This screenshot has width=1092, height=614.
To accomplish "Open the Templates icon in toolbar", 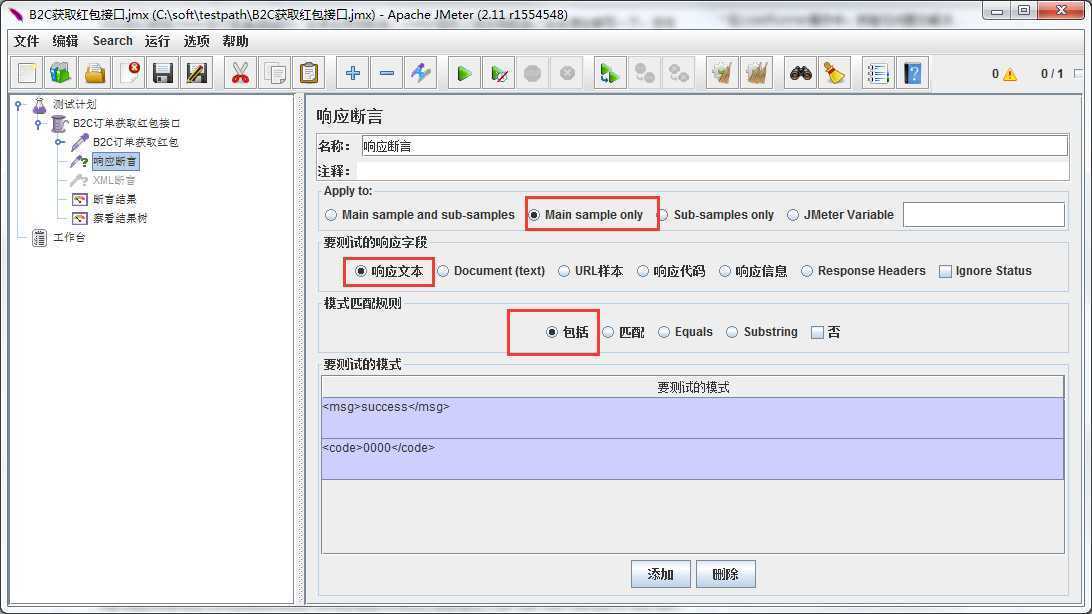I will (x=61, y=72).
